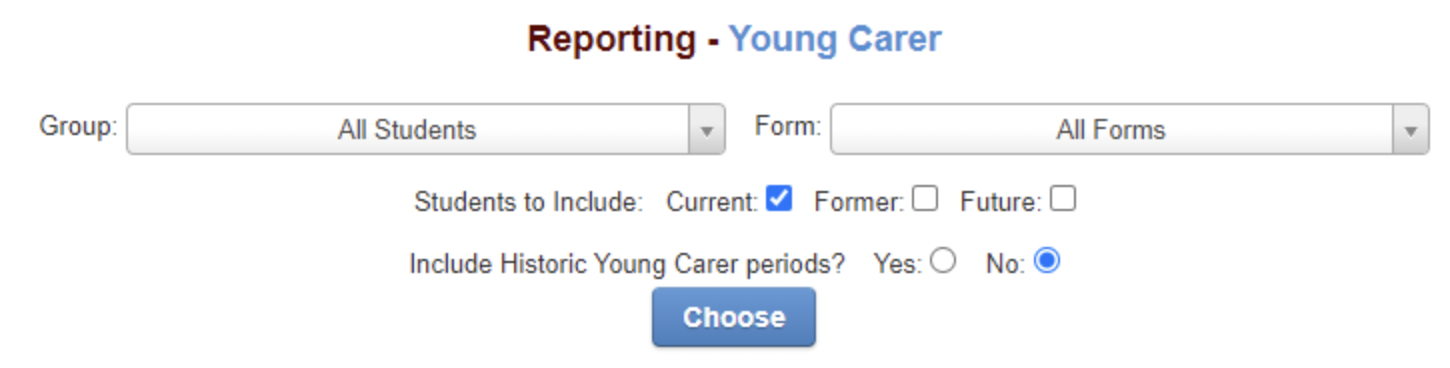Click the "Former:" label text
This screenshot has height=368, width=1450.
pos(859,202)
